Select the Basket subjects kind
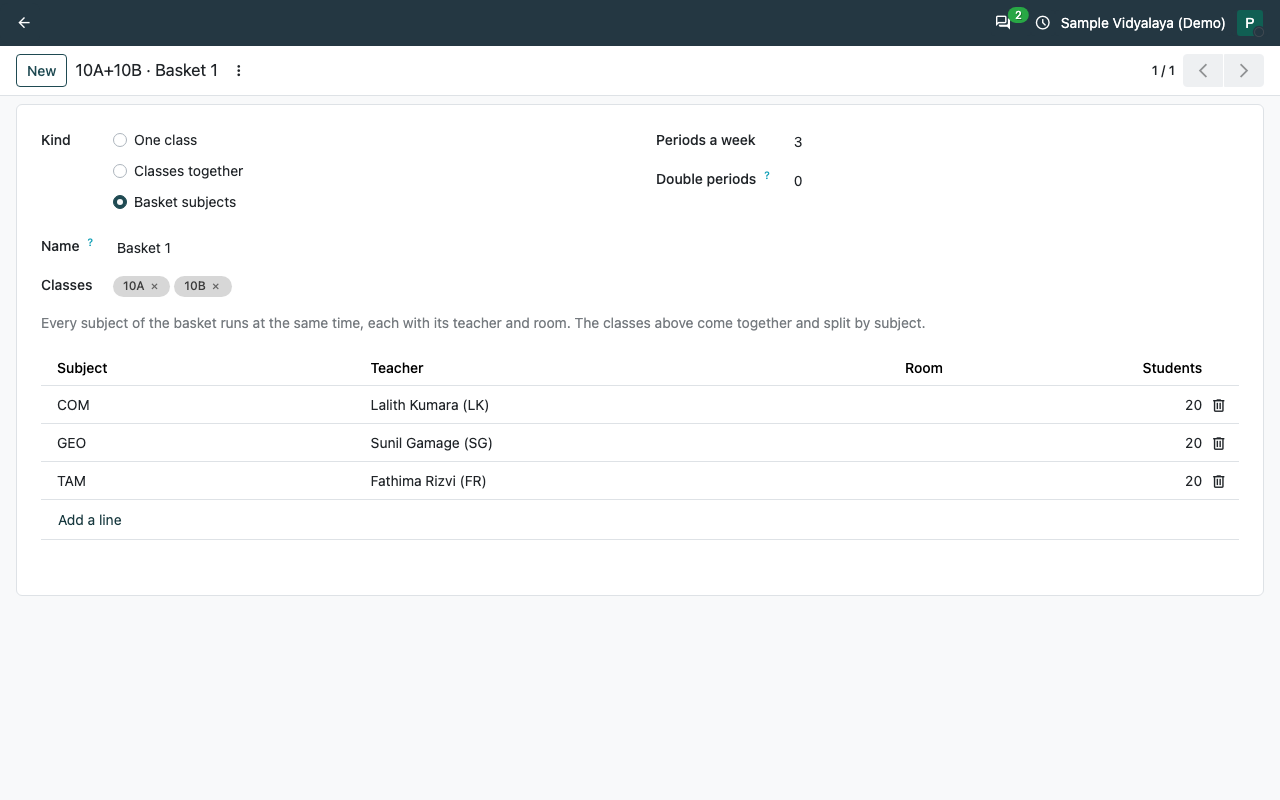Screen dimensions: 1280x800 click(x=120, y=202)
